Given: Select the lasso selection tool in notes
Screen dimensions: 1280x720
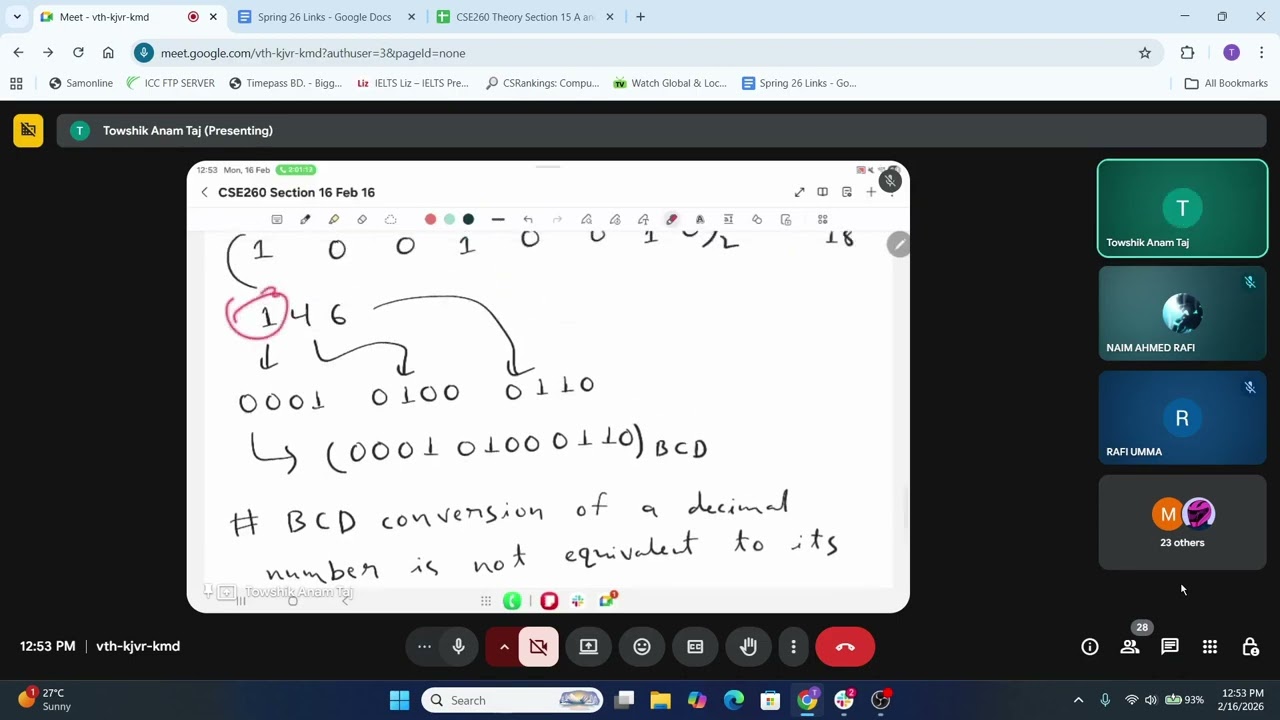Looking at the screenshot, I should [391, 220].
